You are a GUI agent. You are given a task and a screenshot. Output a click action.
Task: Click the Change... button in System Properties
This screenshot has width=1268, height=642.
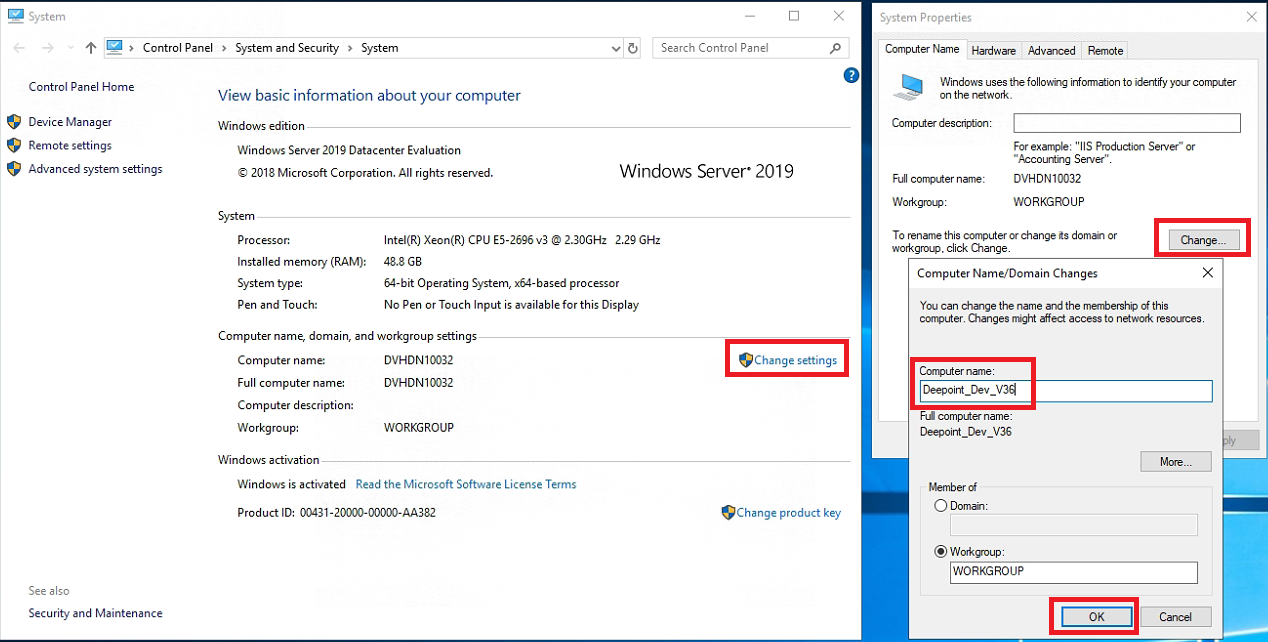[x=1202, y=240]
